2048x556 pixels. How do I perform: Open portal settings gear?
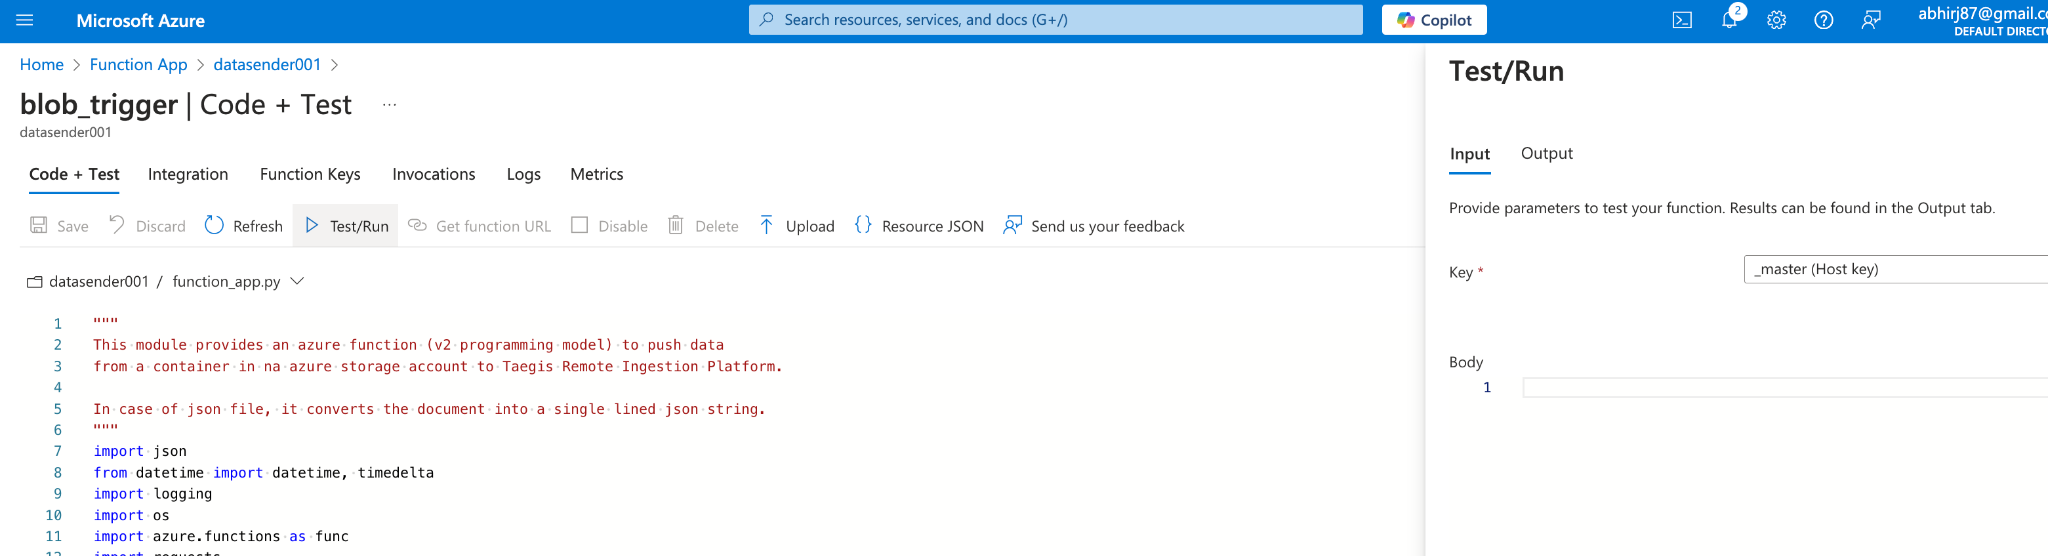click(x=1776, y=20)
